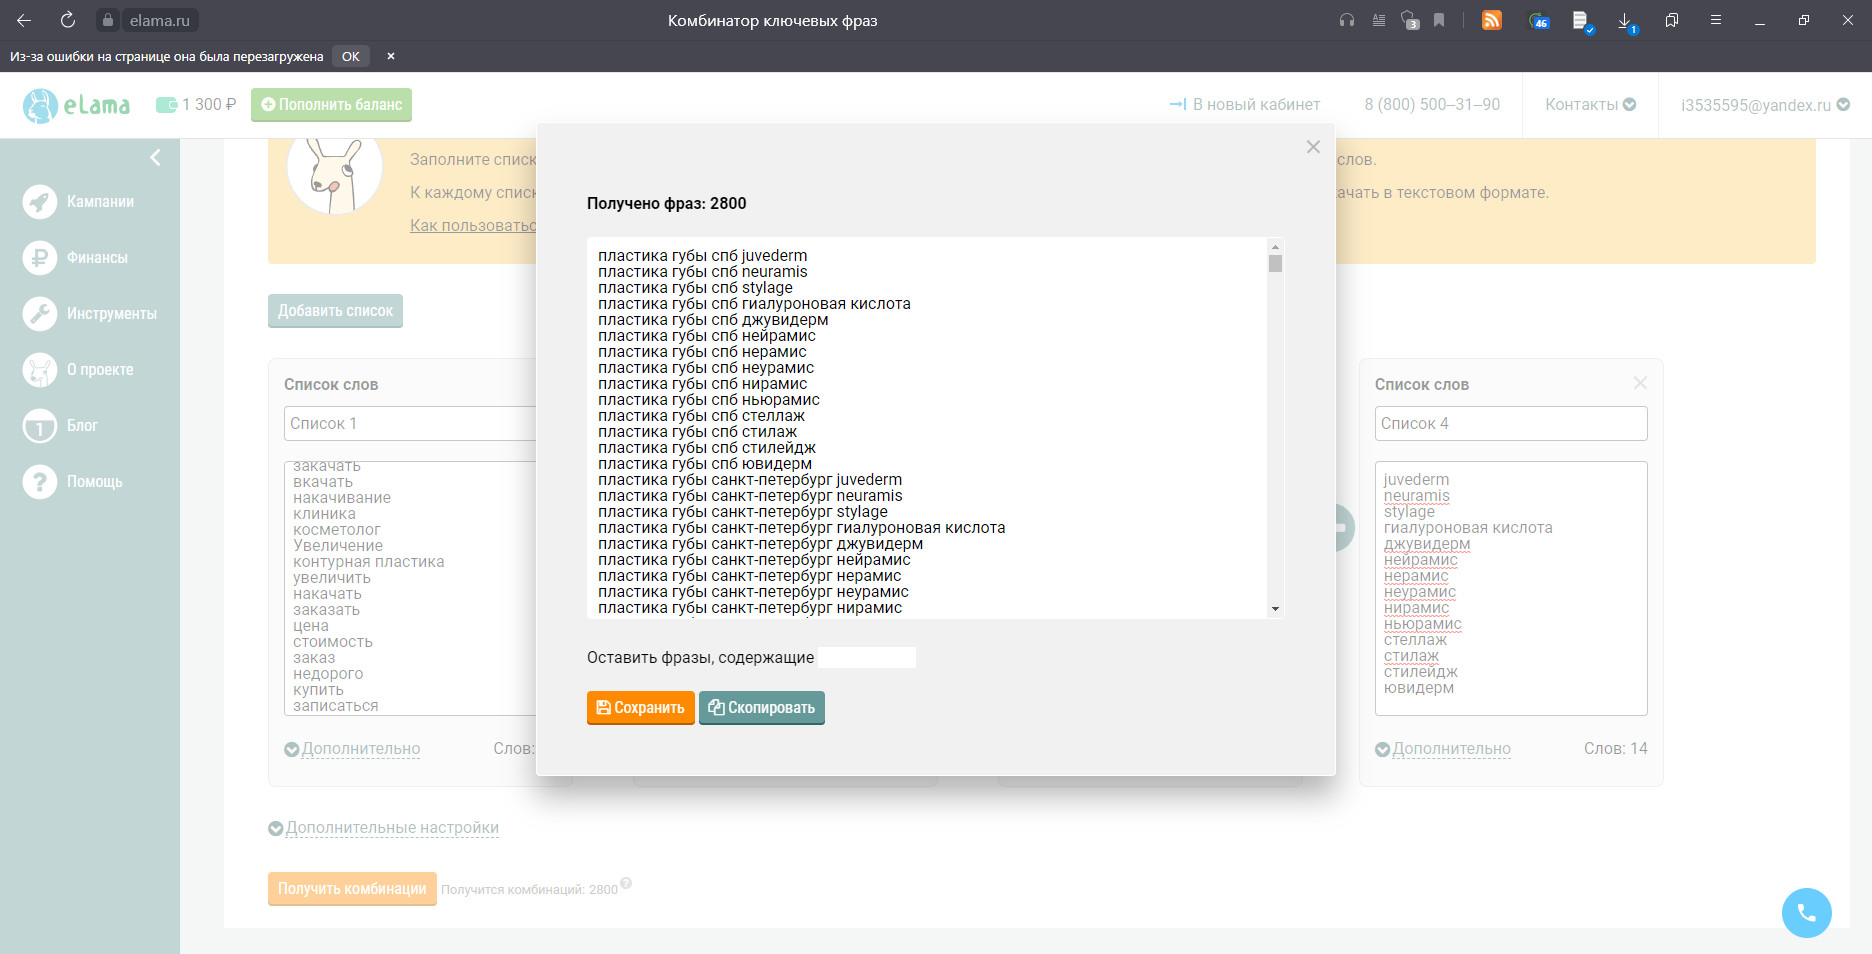The image size is (1872, 954).
Task: Remove the Список 4 word list with X
Action: coord(1640,383)
